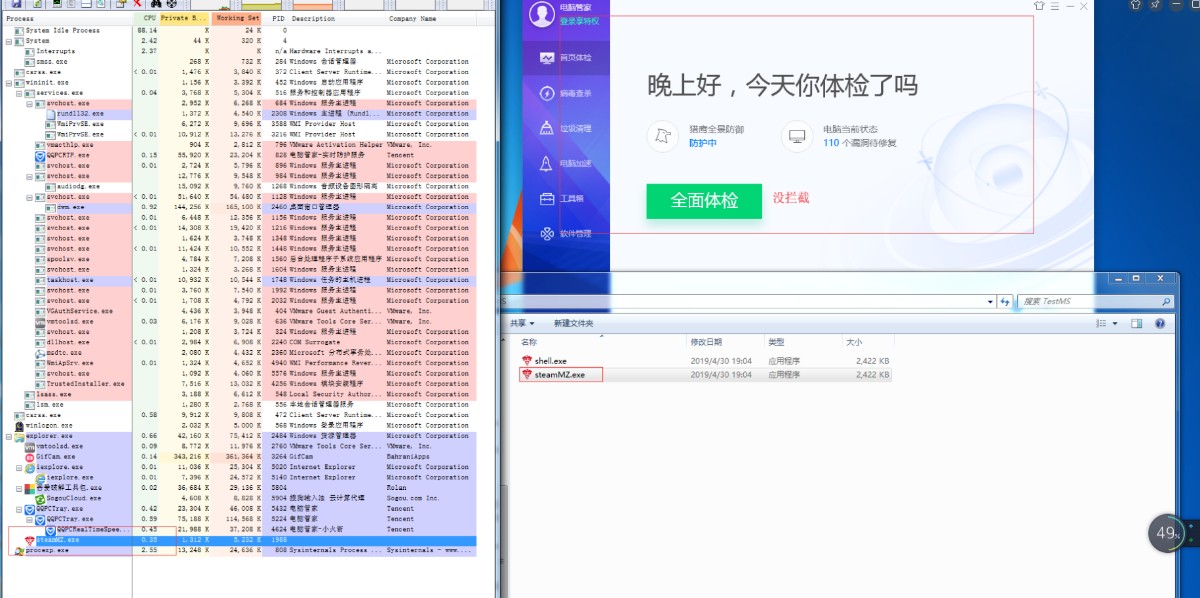
Task: Collapse svchost.exe PID 1128 node
Action: (29, 197)
